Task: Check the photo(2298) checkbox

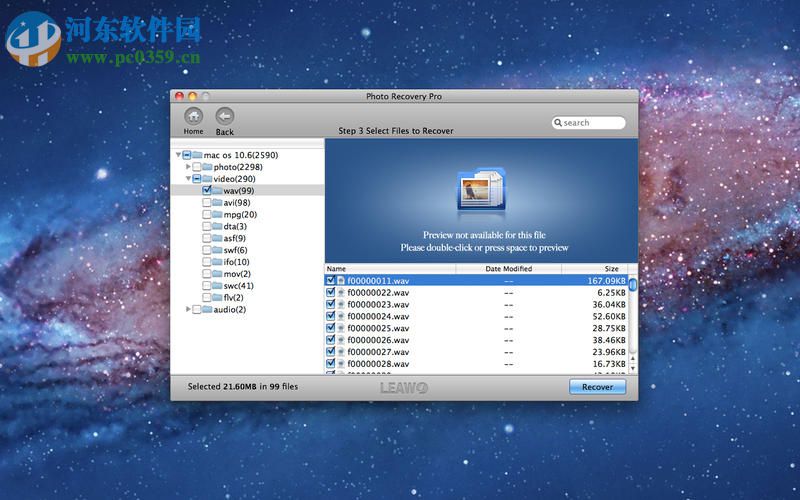Action: [197, 167]
